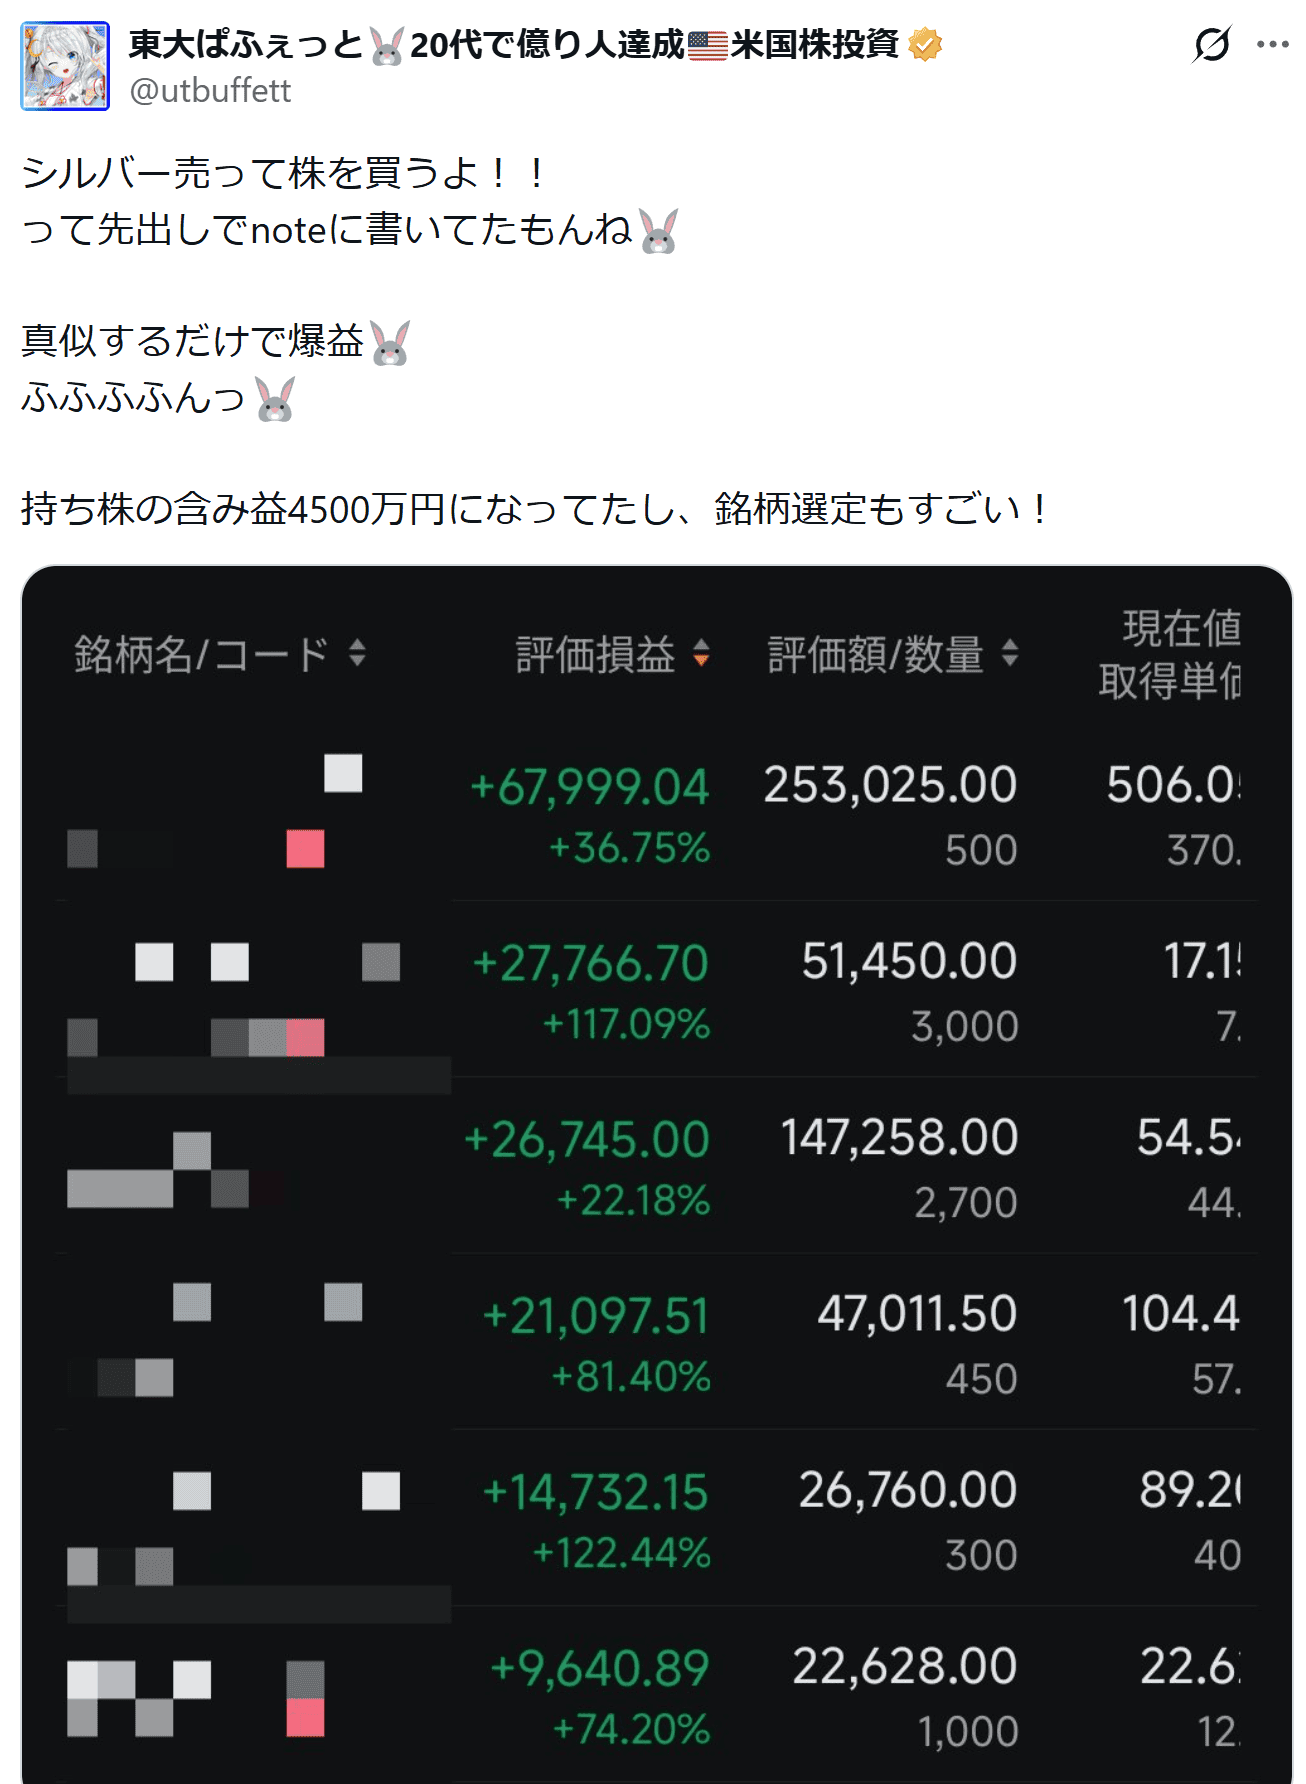Viewport: 1306px width, 1784px height.
Task: Click the US flag emoji in name
Action: click(708, 46)
